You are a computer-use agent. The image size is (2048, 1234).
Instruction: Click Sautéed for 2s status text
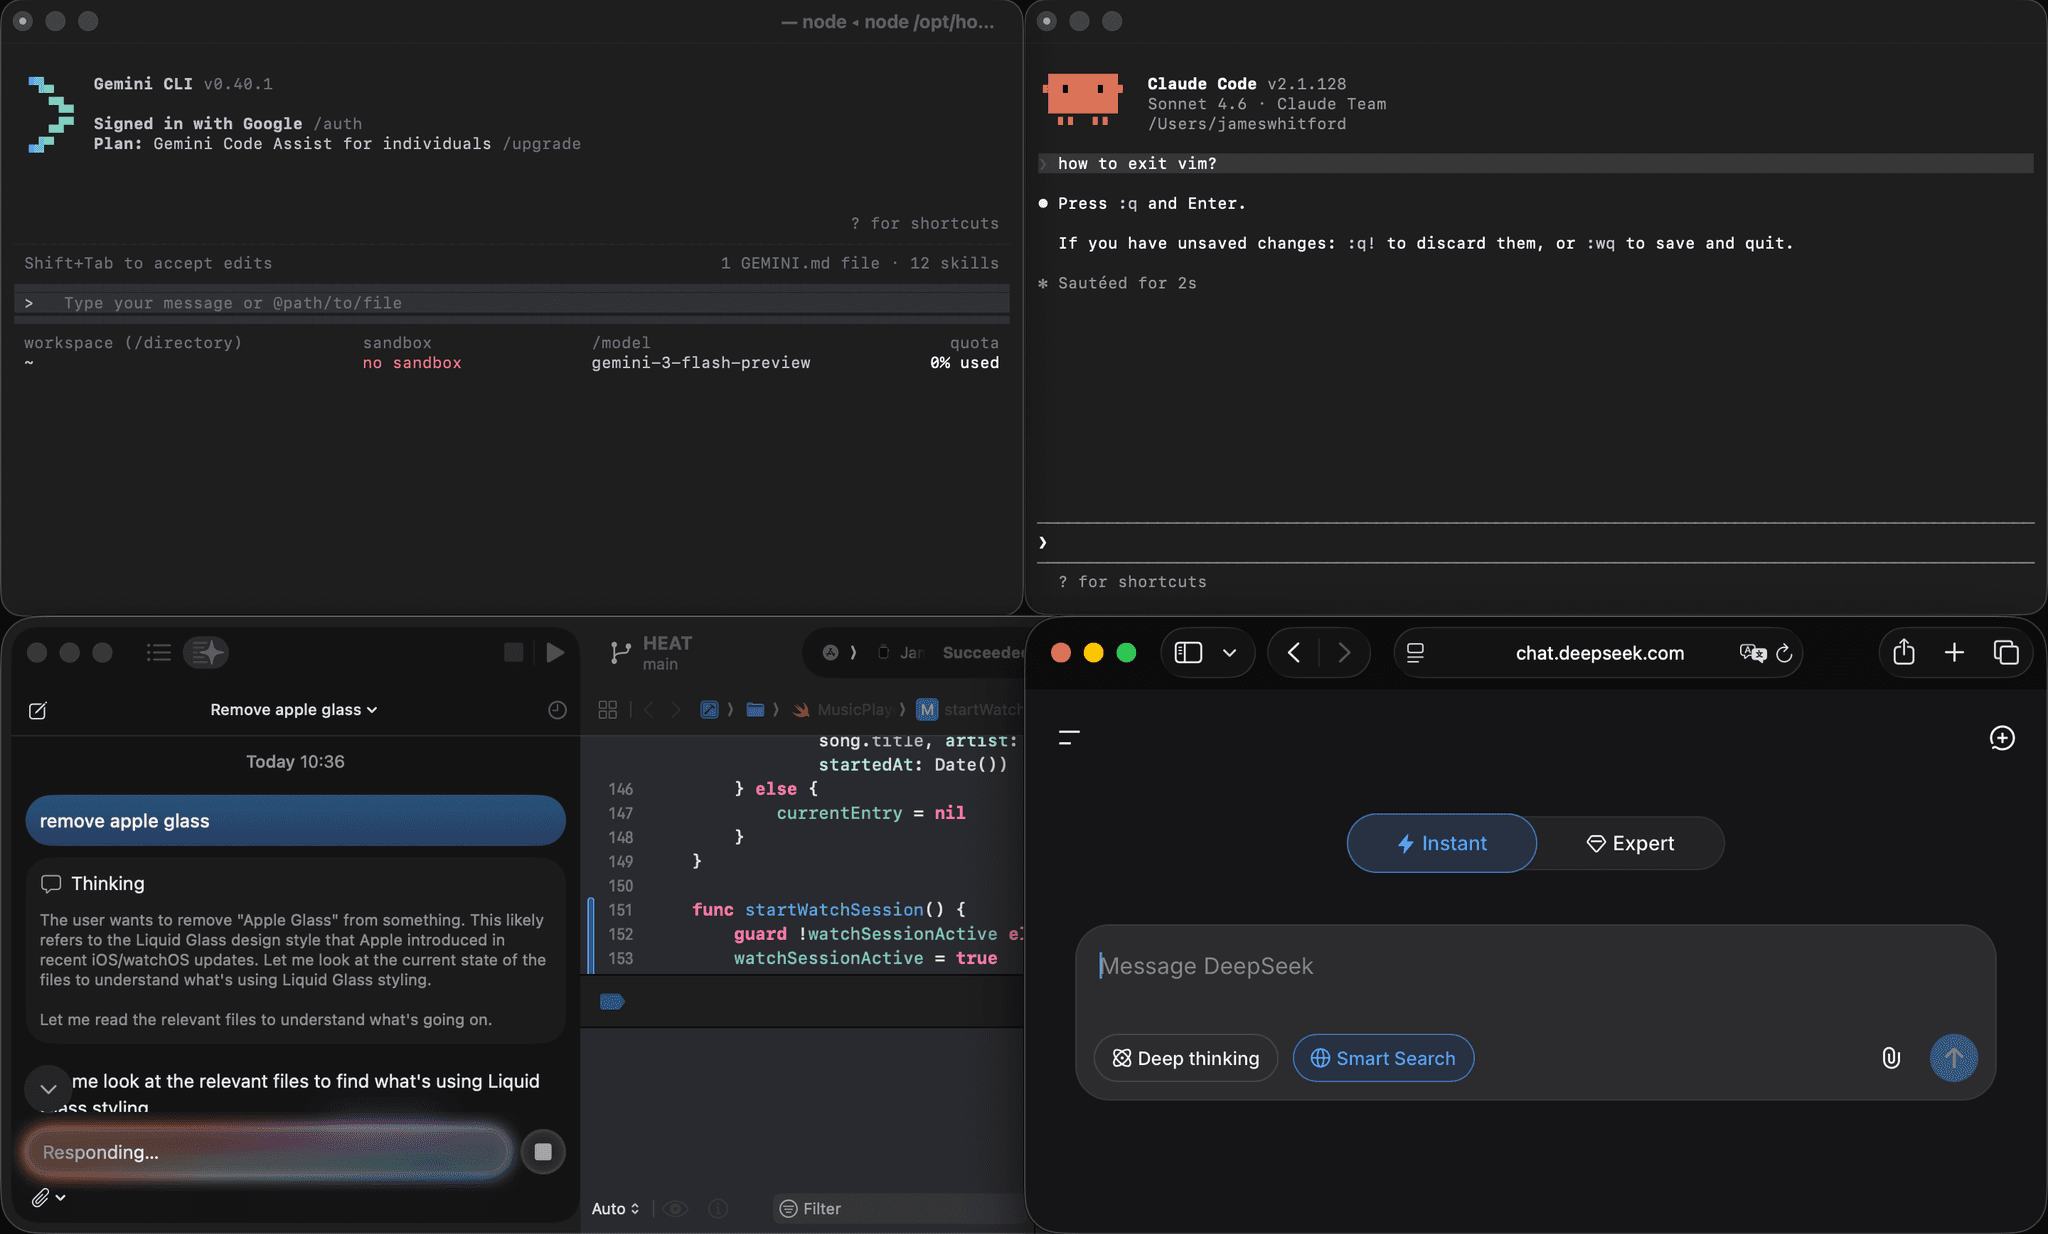point(1127,283)
